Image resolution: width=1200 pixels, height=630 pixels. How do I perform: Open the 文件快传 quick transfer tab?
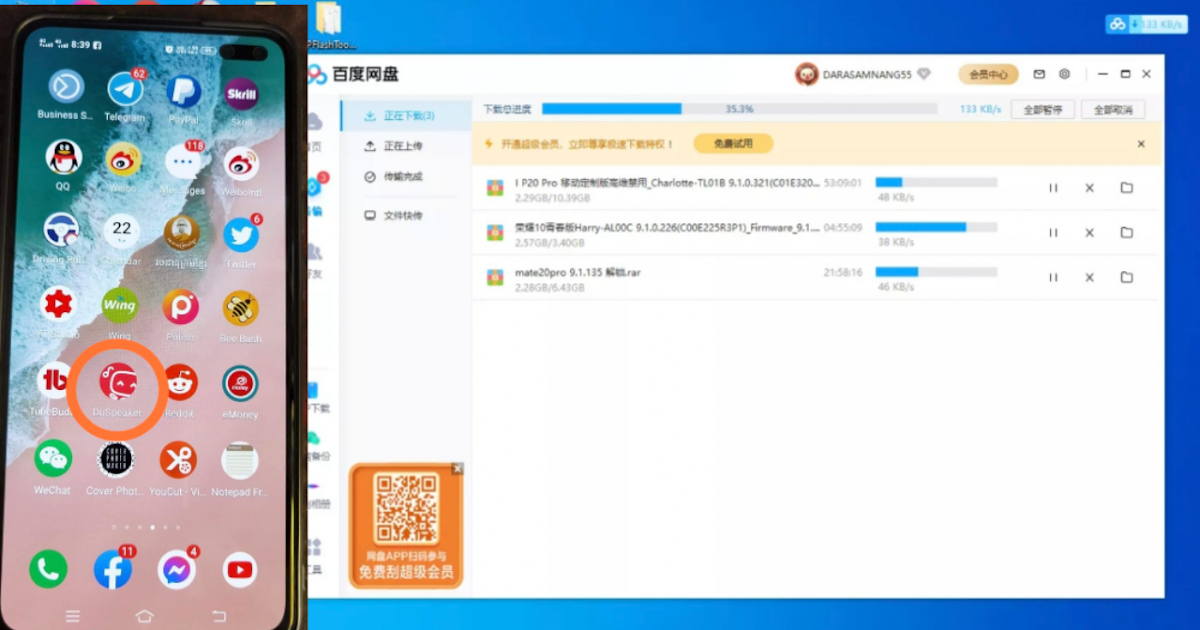[x=405, y=215]
